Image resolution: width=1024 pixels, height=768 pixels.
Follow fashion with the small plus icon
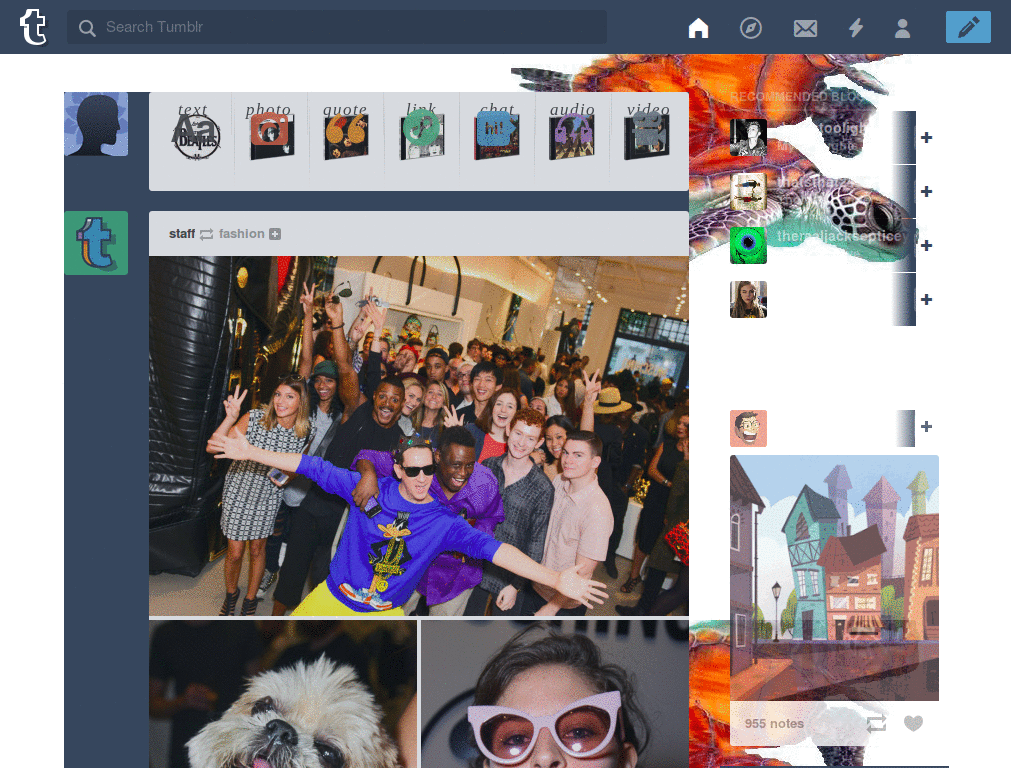point(275,234)
